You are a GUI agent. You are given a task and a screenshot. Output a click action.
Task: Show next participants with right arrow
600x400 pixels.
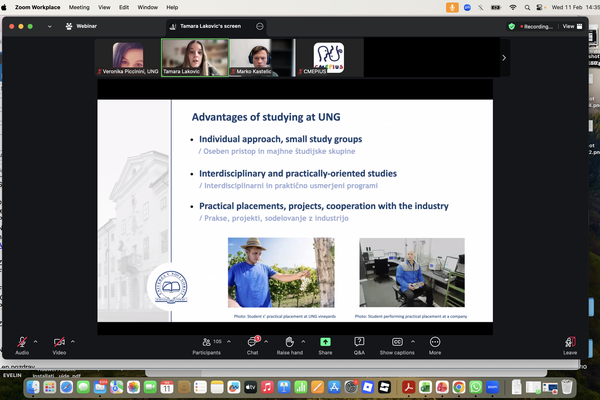point(504,58)
